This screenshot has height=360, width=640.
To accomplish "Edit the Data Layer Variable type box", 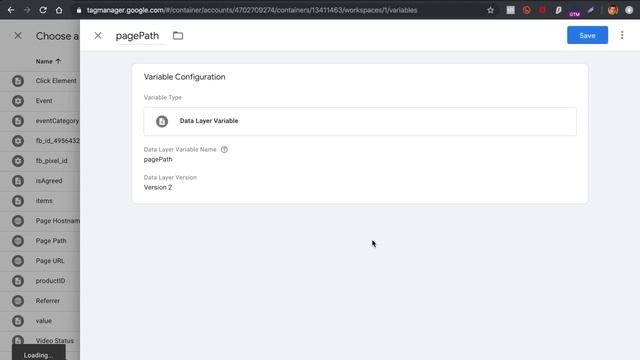I will tap(360, 121).
